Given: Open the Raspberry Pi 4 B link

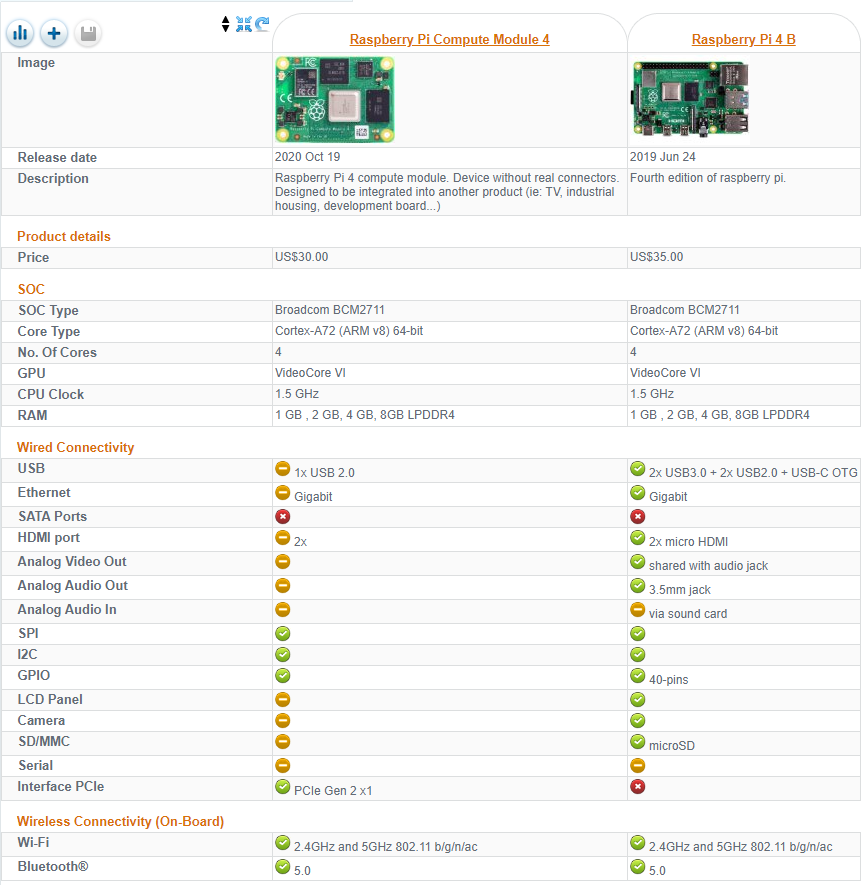Looking at the screenshot, I should 743,40.
